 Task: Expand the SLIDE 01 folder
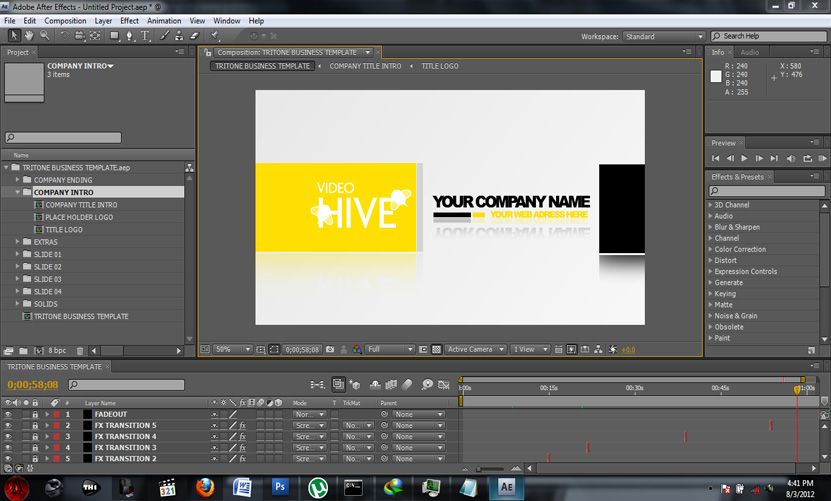(17, 254)
